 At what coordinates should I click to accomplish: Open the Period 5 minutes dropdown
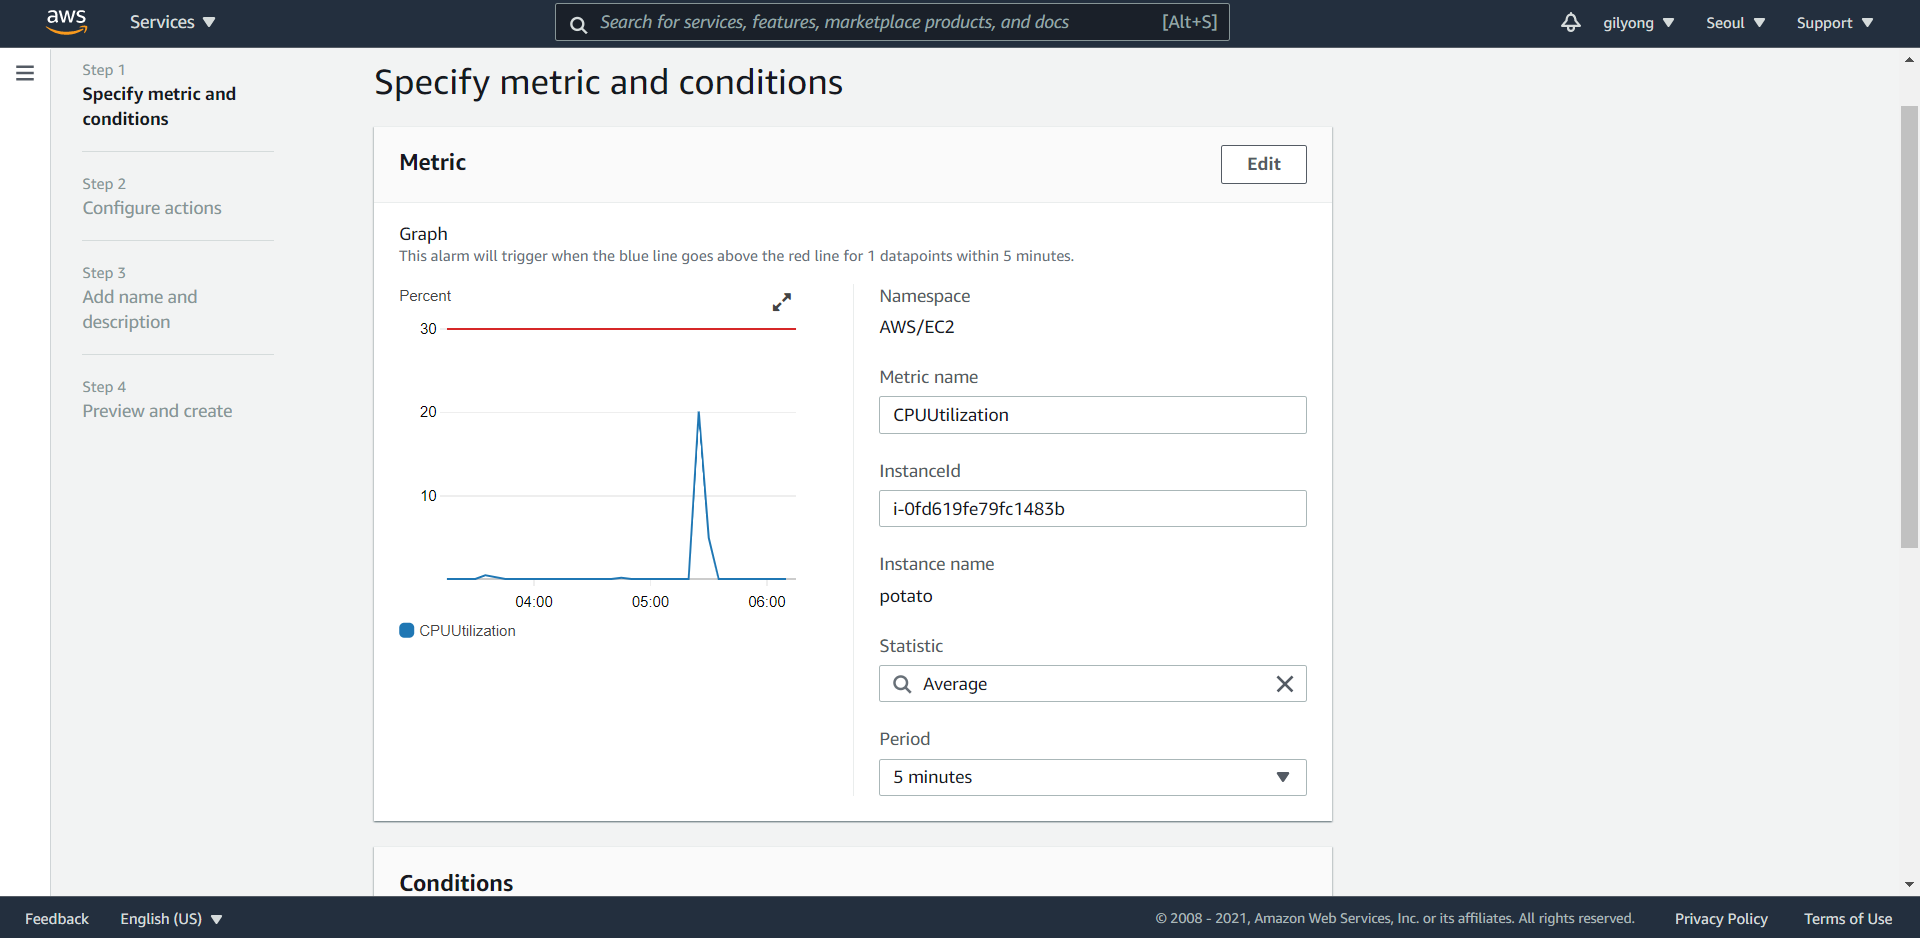click(1092, 777)
